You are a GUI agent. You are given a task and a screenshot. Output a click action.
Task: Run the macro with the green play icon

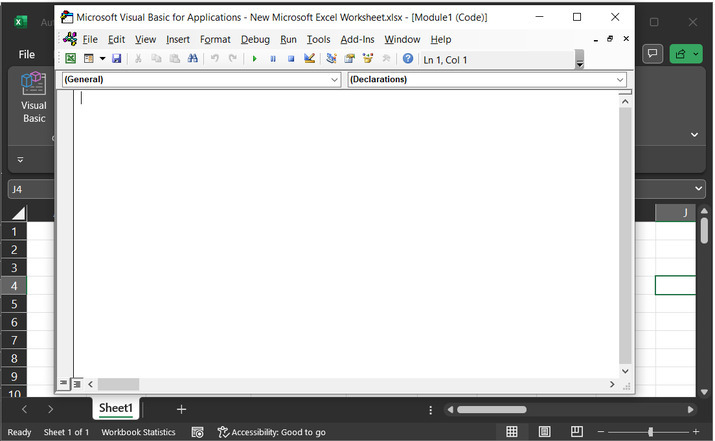(254, 58)
